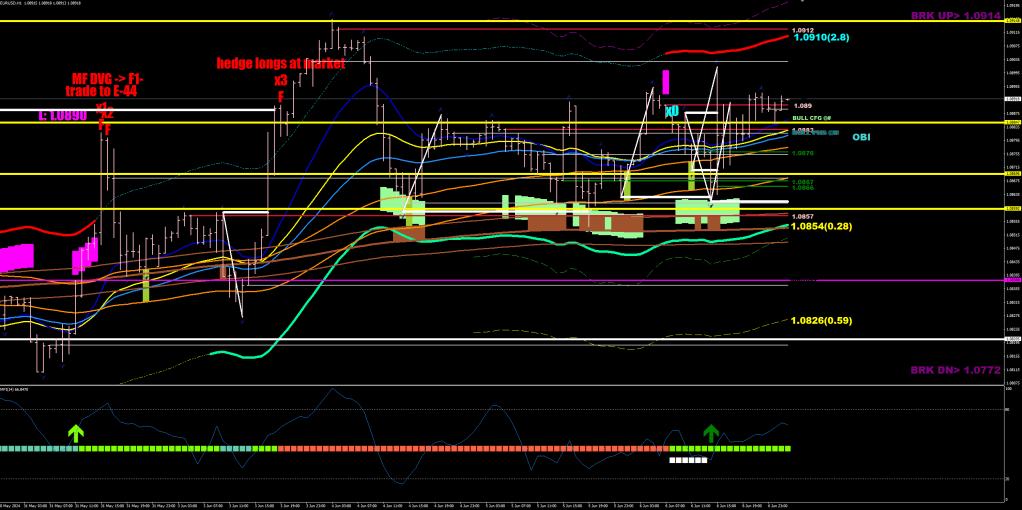Click the dark green up arrow in indicator
Image resolution: width=1022 pixels, height=510 pixels.
click(x=710, y=433)
